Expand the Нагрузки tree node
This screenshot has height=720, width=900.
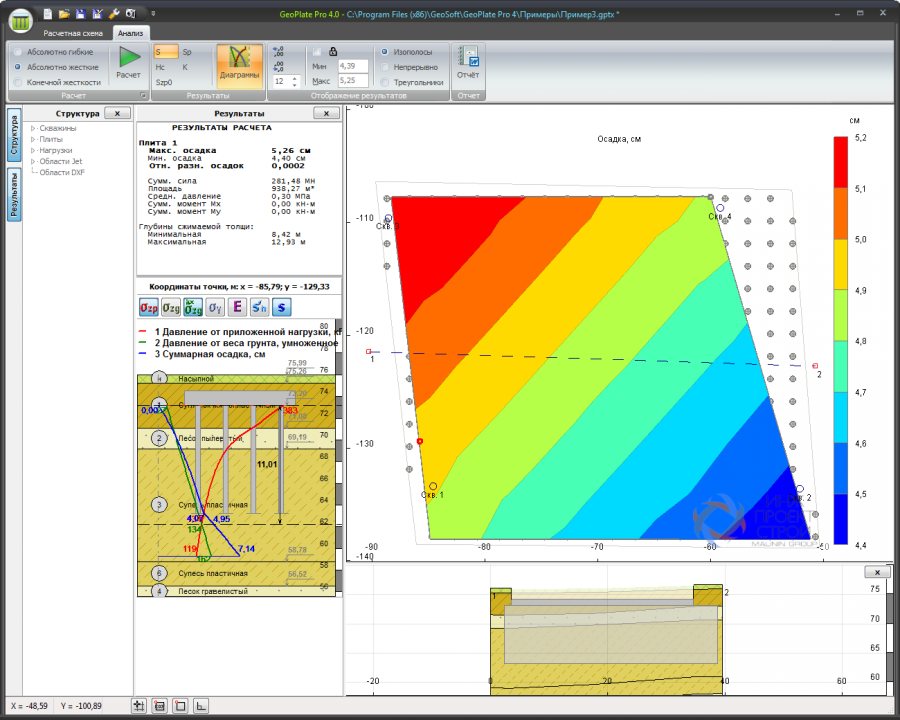click(33, 150)
